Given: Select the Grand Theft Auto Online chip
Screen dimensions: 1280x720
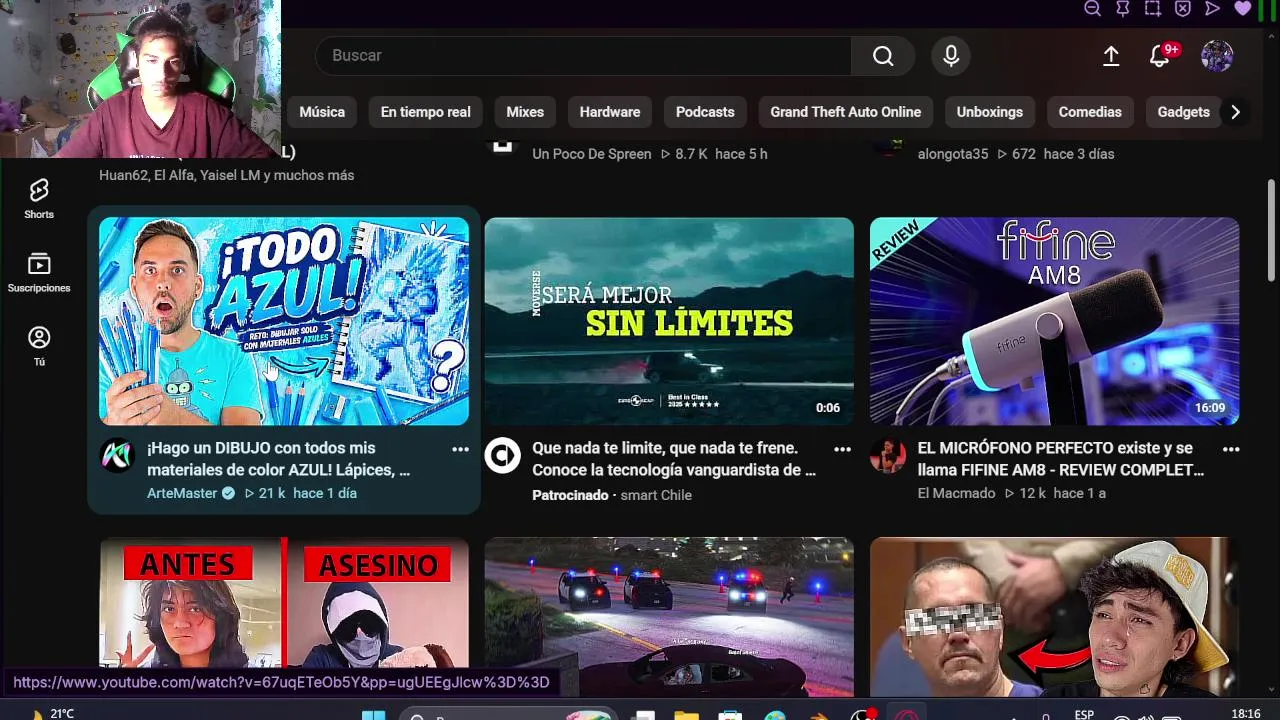Looking at the screenshot, I should [x=845, y=112].
